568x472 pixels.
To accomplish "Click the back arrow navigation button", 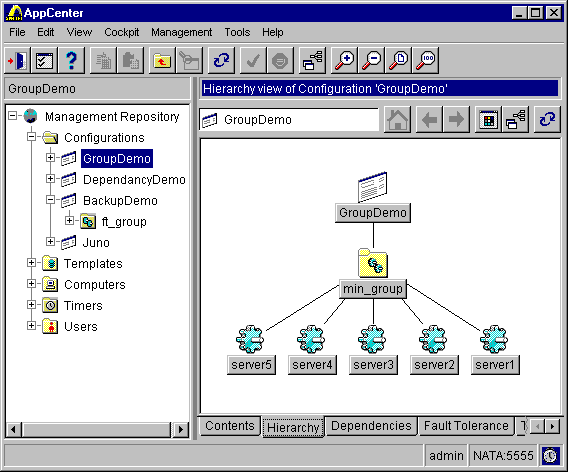I will point(429,120).
